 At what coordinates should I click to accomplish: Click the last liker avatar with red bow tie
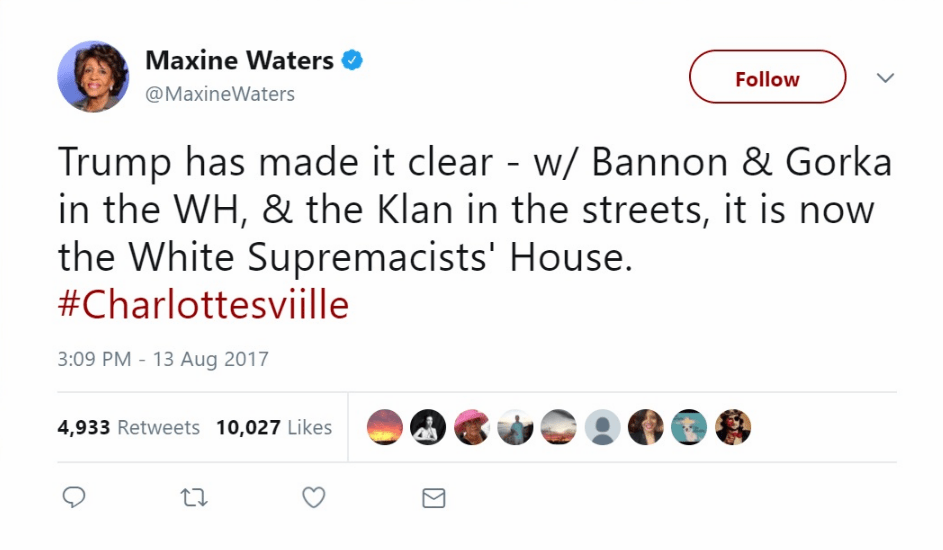(x=733, y=427)
